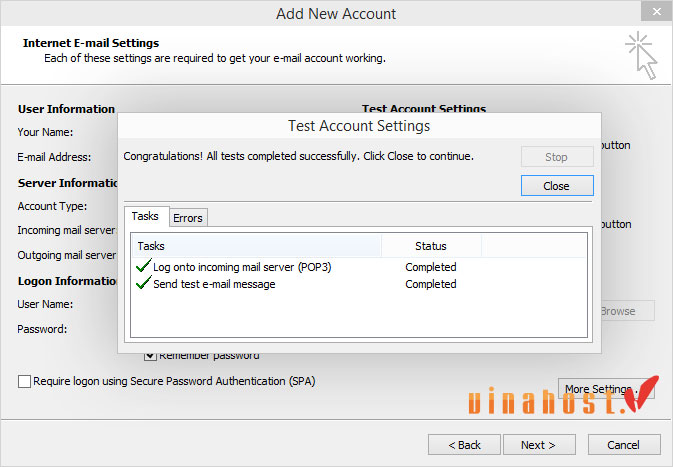Screen dimensions: 673x467
Task: Click the Completed status of Send test e-mail
Action: tap(430, 284)
